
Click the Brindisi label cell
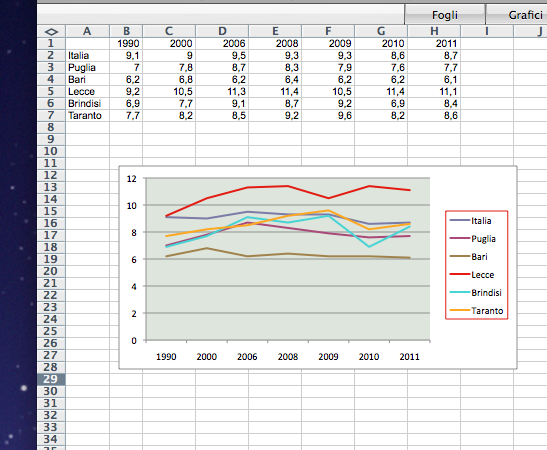point(88,104)
